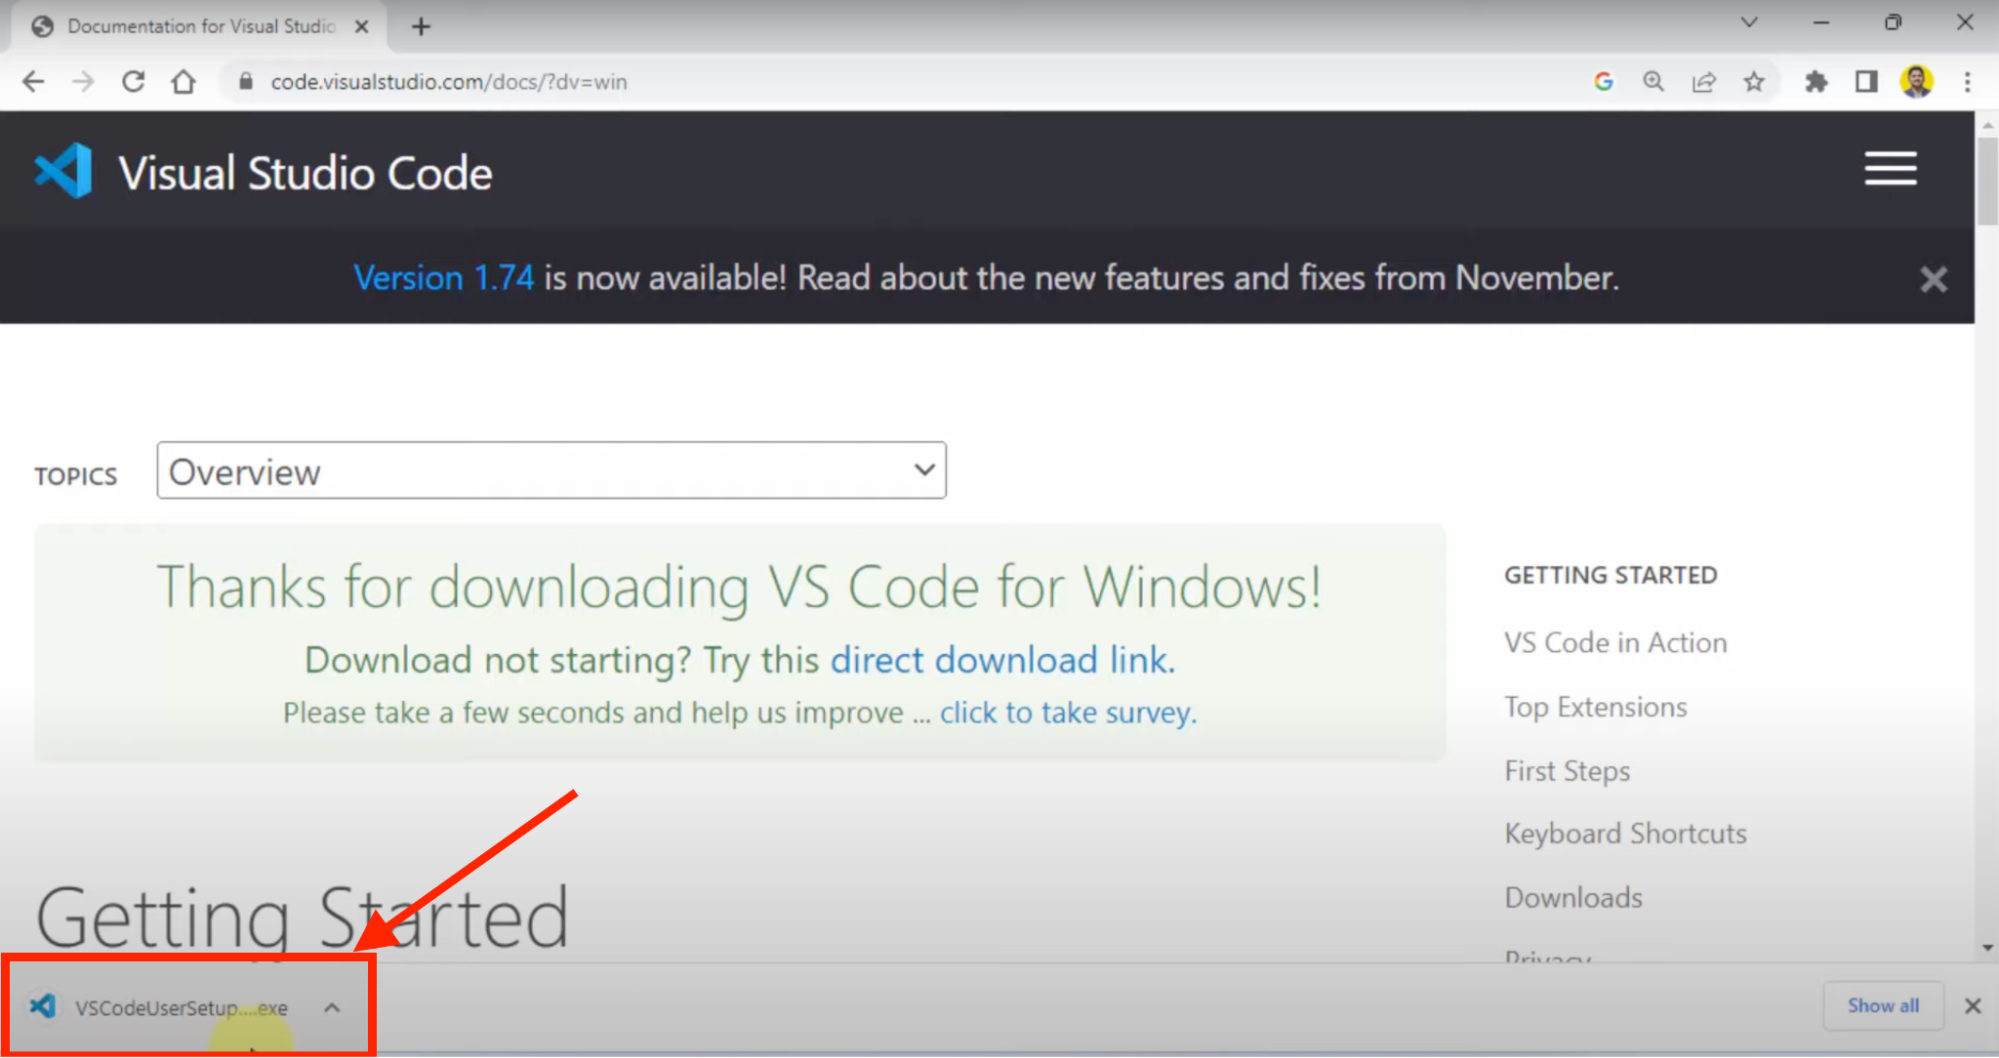The width and height of the screenshot is (1999, 1058).
Task: Click the direct download link
Action: 1001,660
